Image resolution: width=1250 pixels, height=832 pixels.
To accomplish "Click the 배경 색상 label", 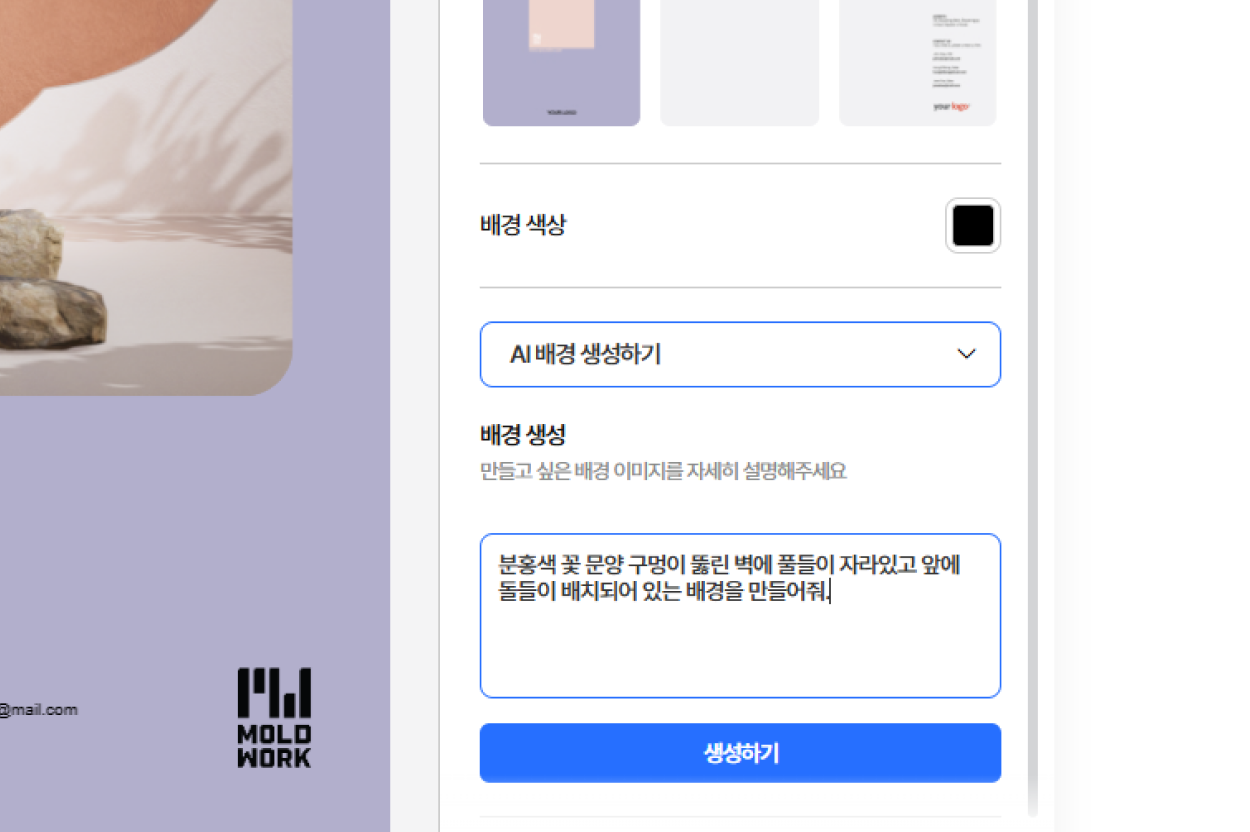I will (523, 225).
